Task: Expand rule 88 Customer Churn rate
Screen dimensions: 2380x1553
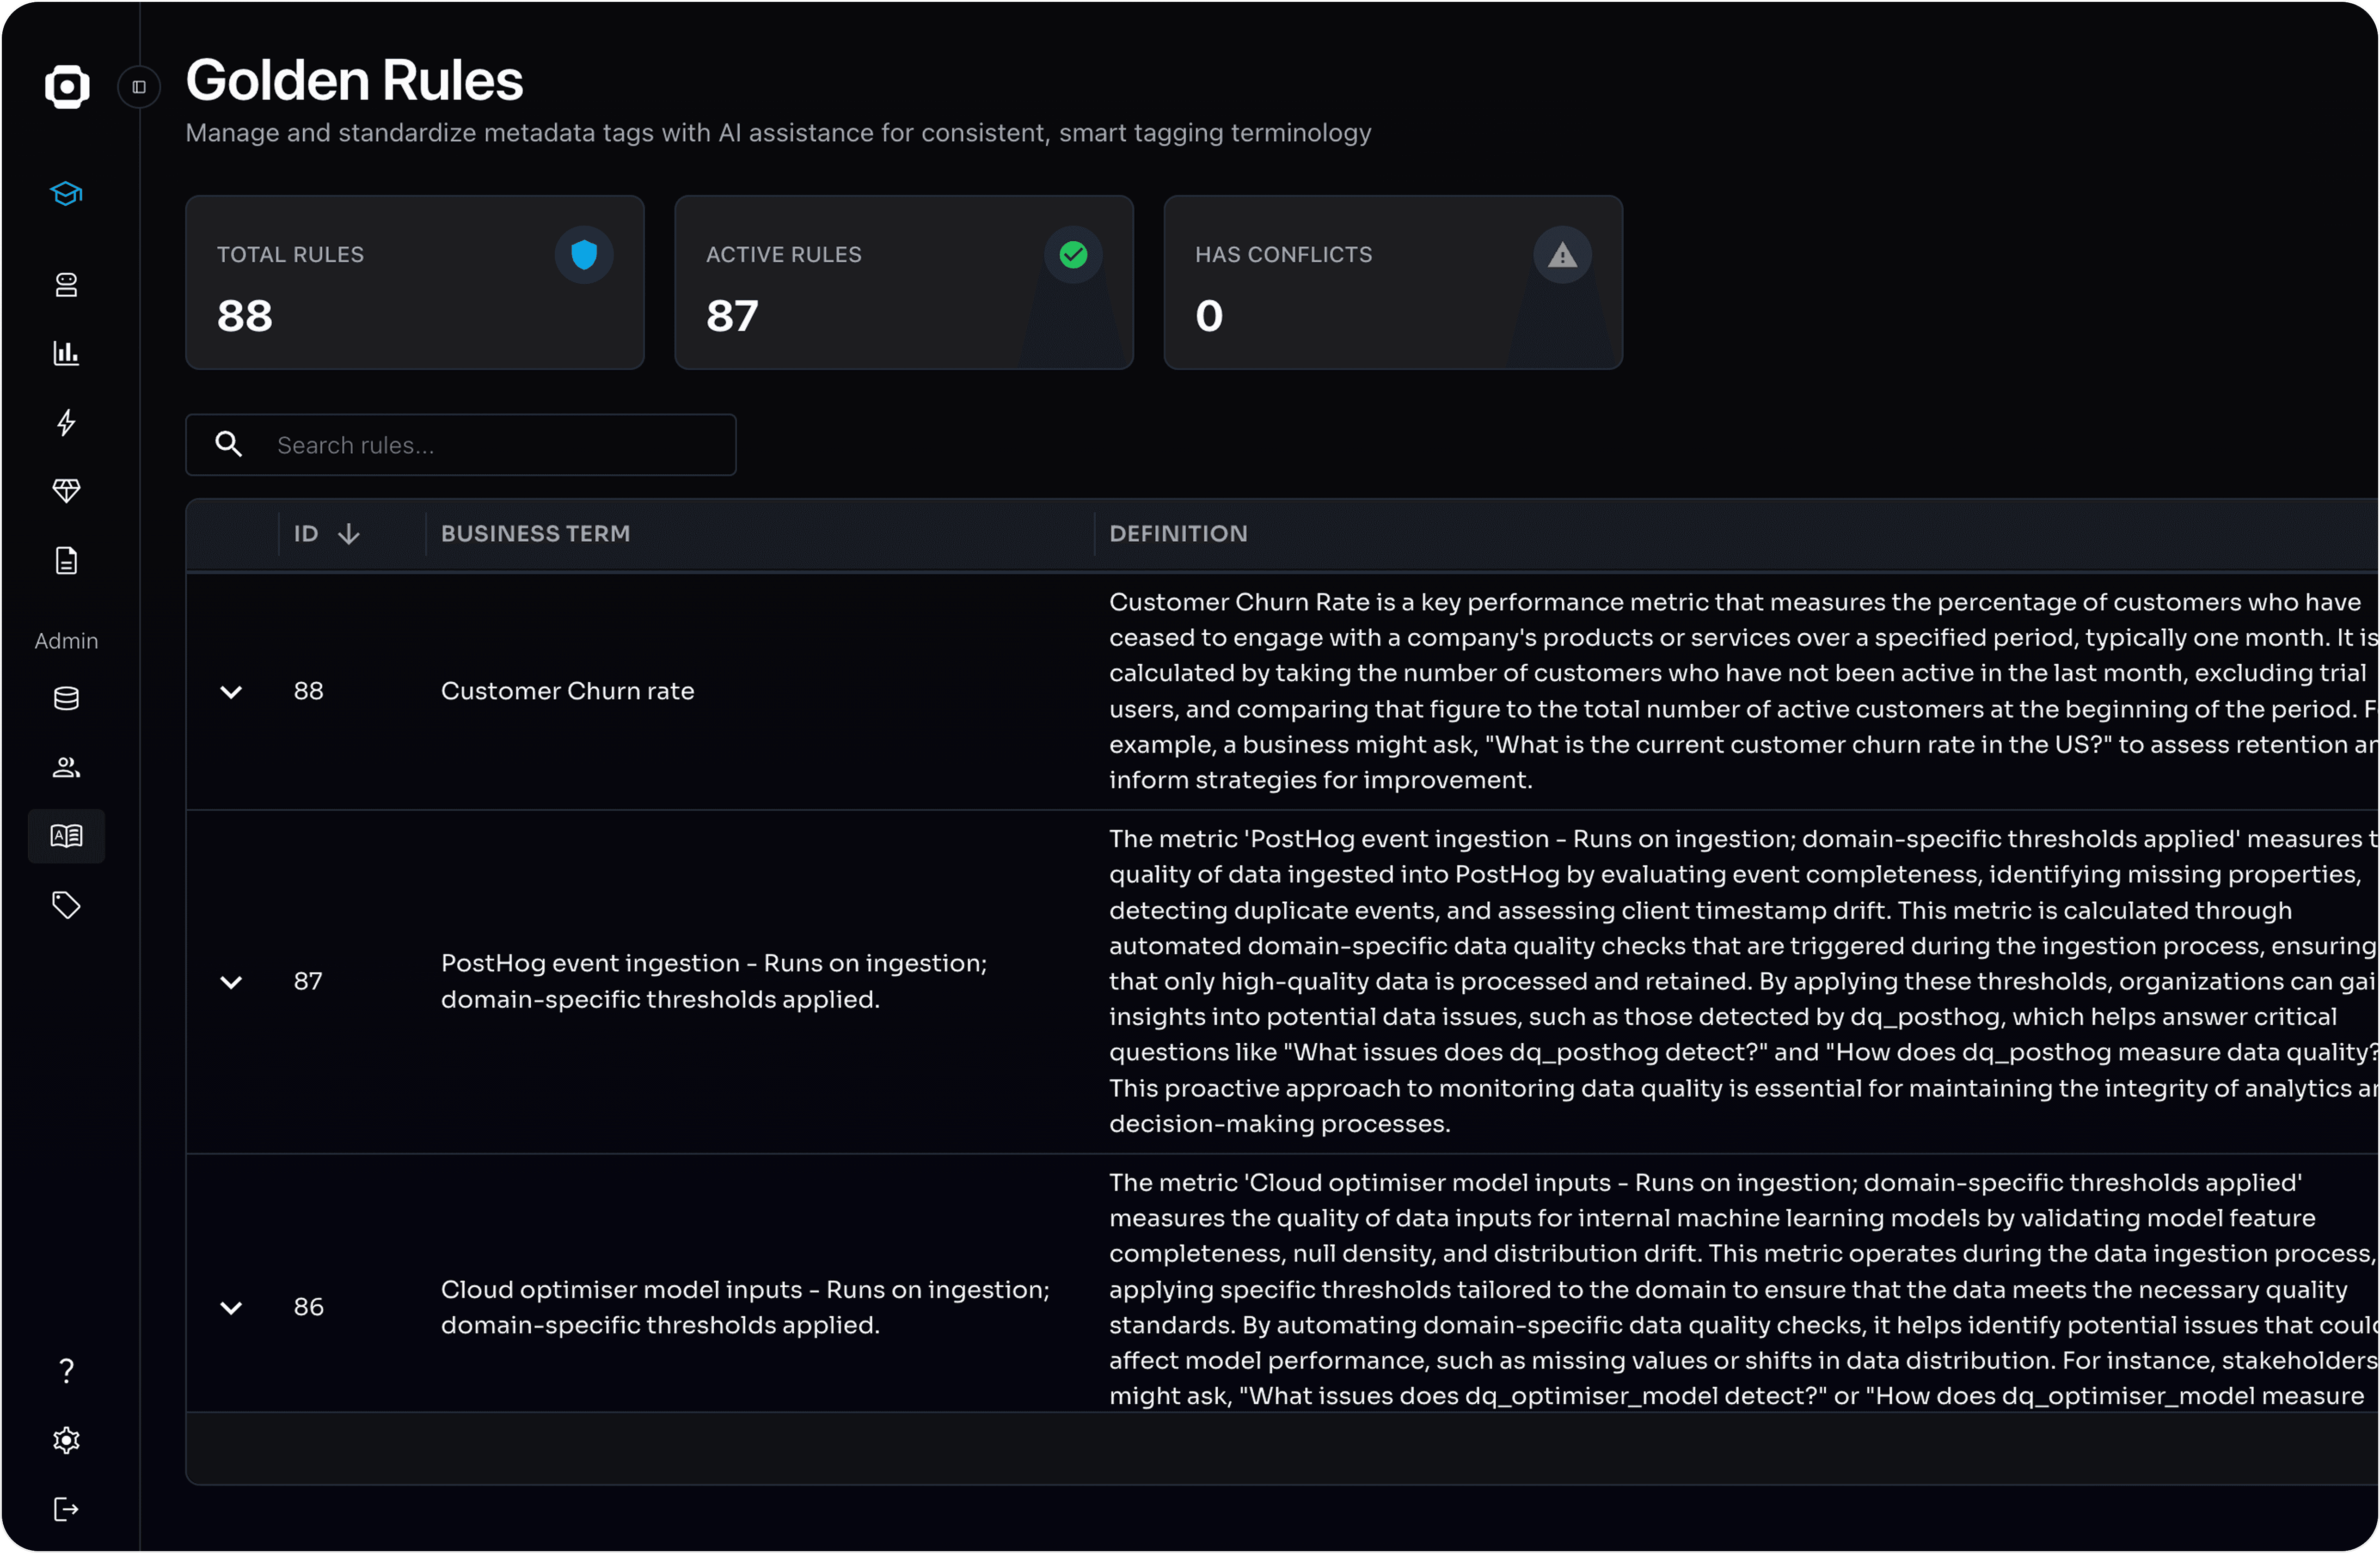Action: [x=231, y=692]
